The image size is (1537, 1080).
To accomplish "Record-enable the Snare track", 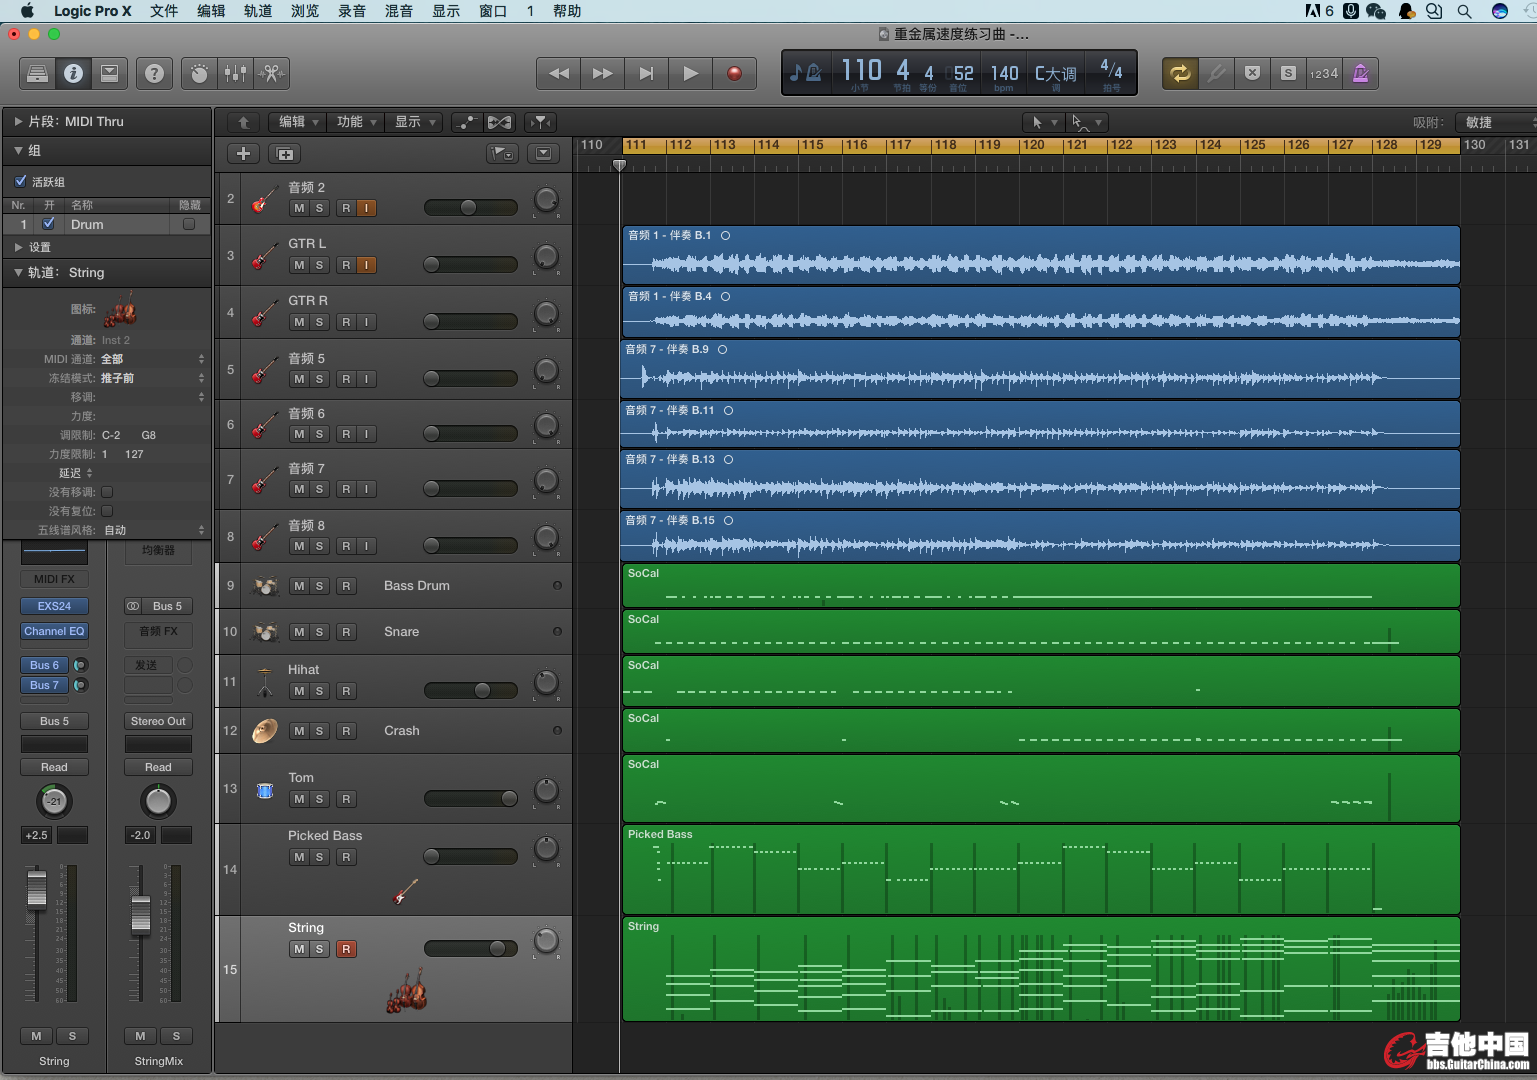I will tap(346, 632).
